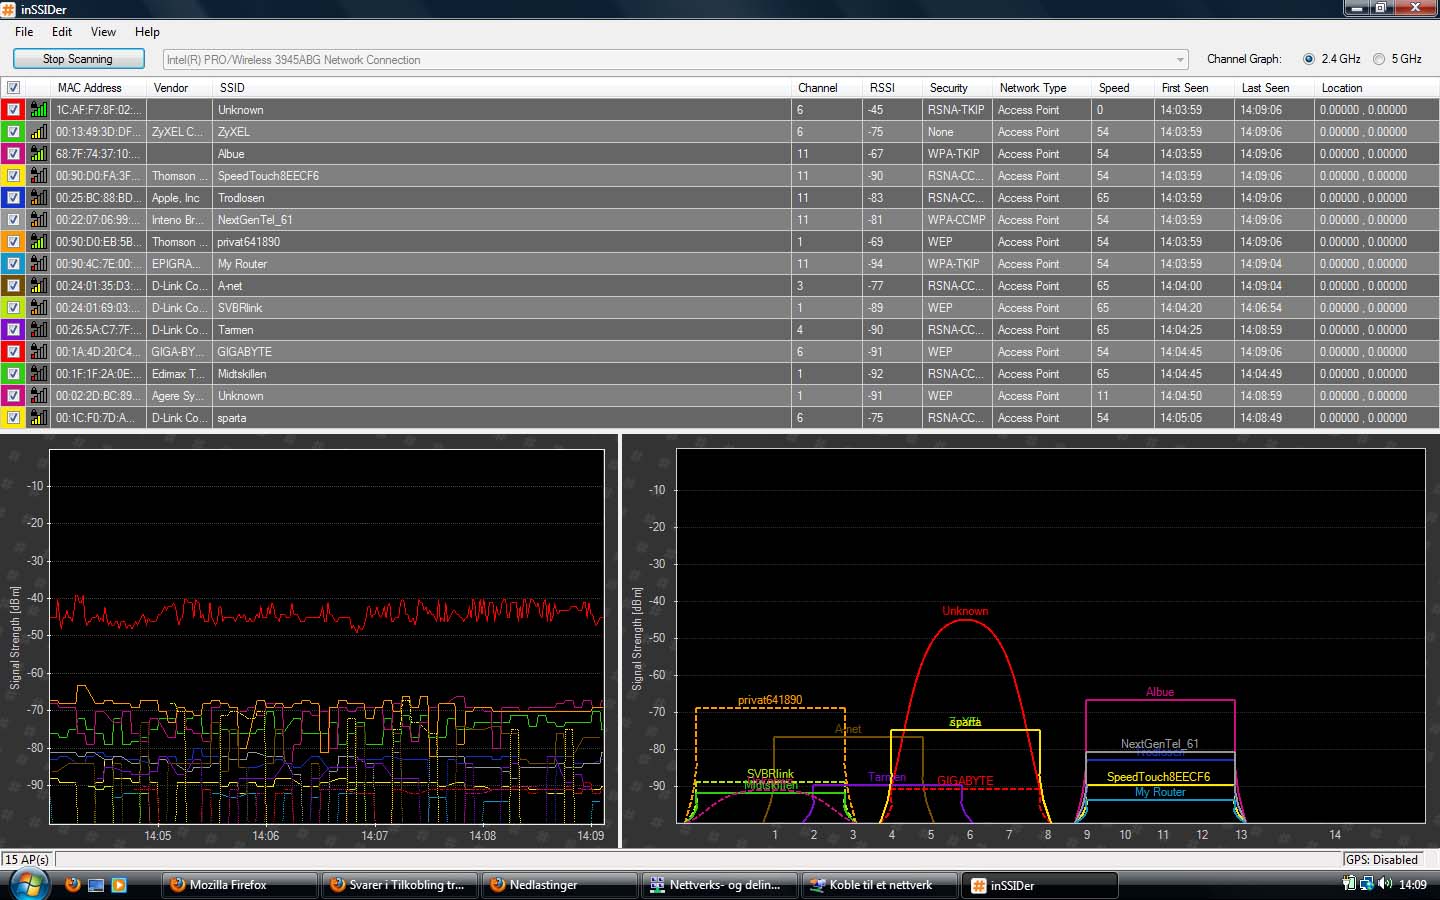Open the Help menu
This screenshot has height=900, width=1440.
click(147, 32)
